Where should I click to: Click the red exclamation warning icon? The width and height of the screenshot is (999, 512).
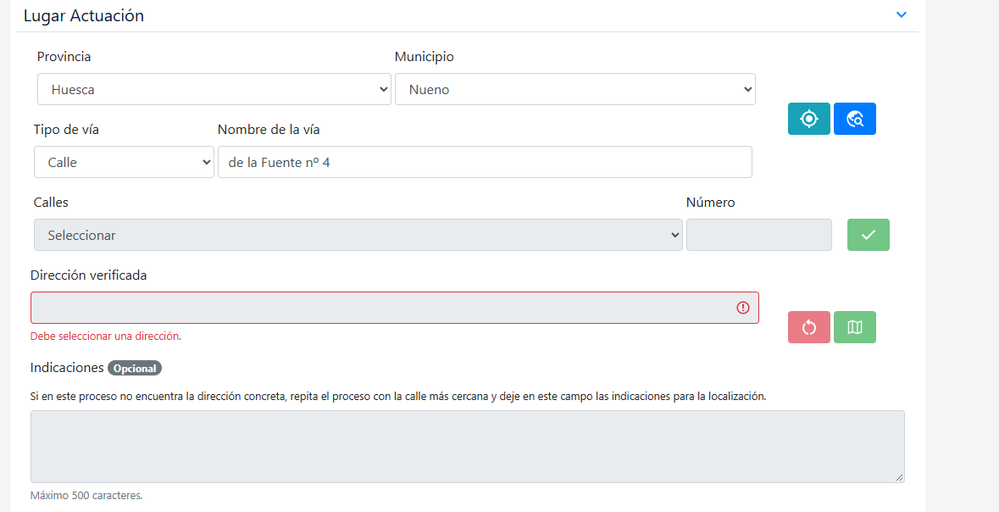click(x=743, y=308)
